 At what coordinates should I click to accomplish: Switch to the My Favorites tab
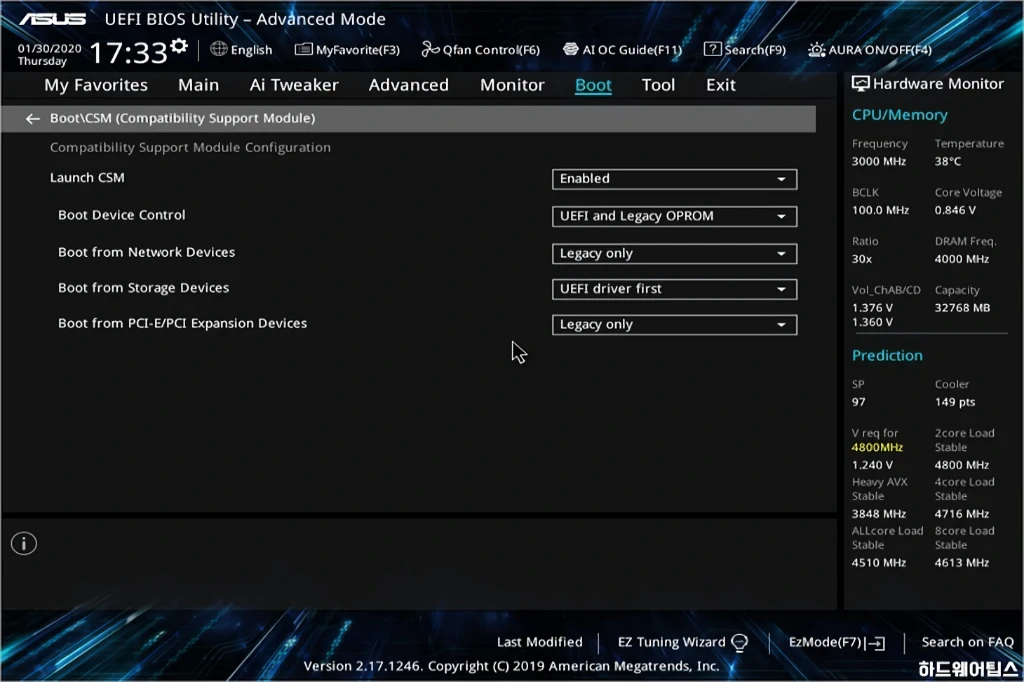click(96, 85)
